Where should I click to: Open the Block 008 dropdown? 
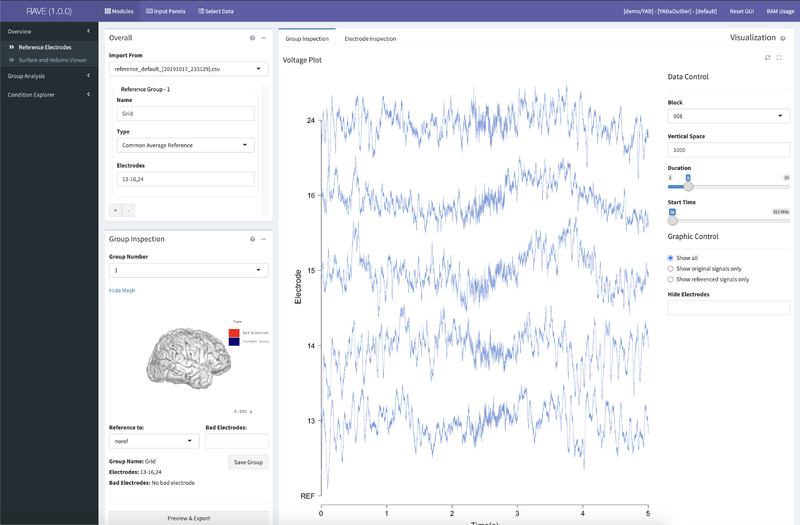tap(728, 116)
